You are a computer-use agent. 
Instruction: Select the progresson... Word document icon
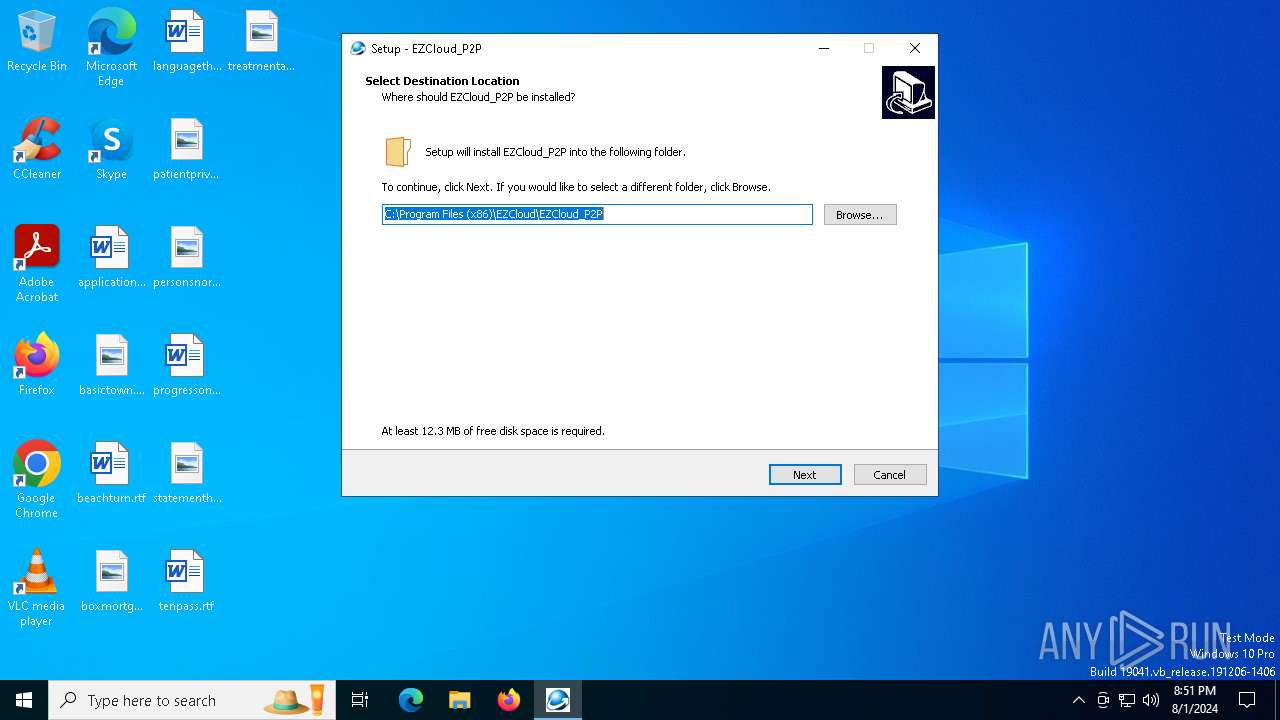186,366
